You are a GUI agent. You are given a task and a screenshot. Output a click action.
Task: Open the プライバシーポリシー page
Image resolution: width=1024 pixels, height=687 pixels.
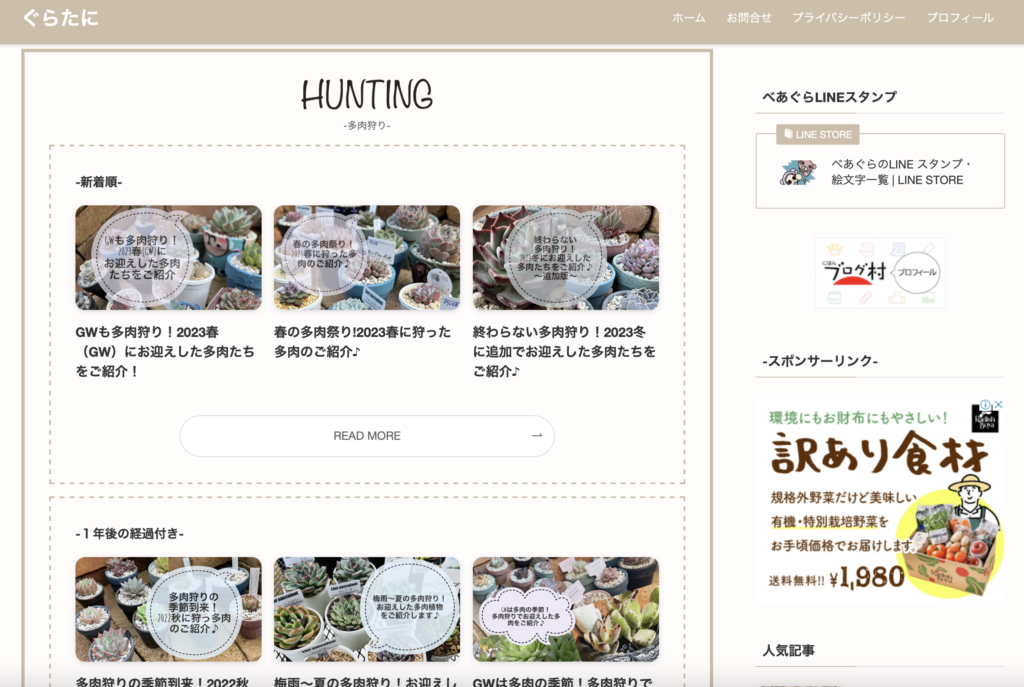[849, 18]
